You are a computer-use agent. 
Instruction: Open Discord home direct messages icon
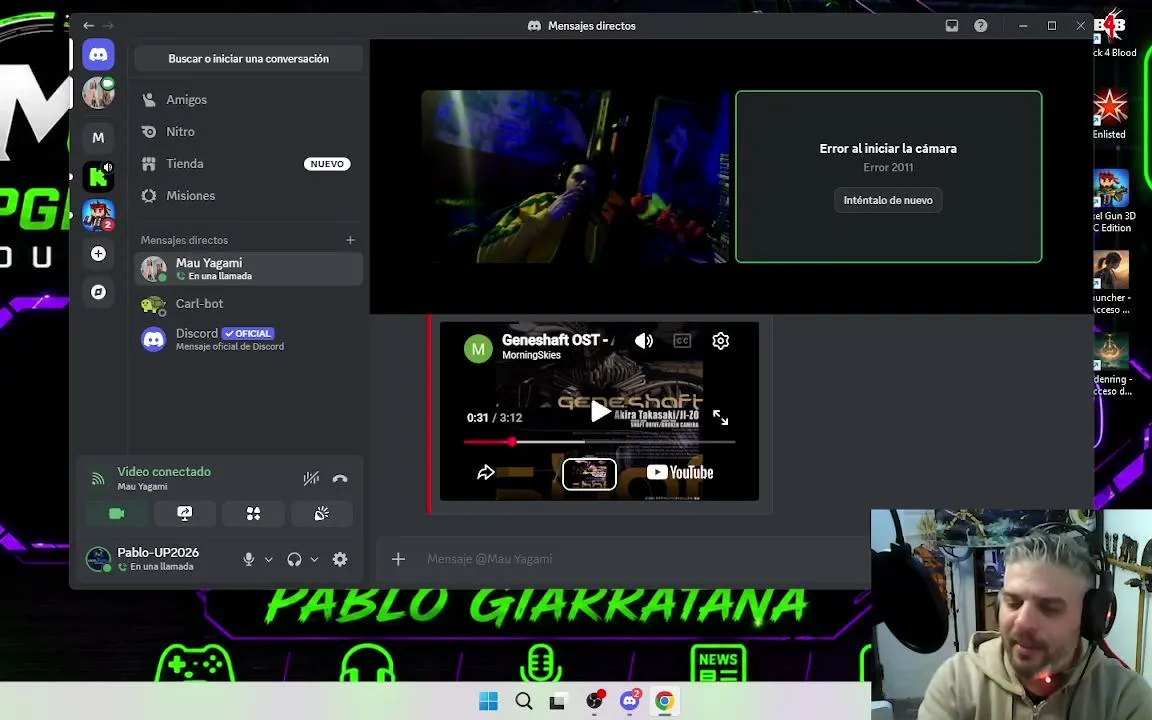[98, 54]
